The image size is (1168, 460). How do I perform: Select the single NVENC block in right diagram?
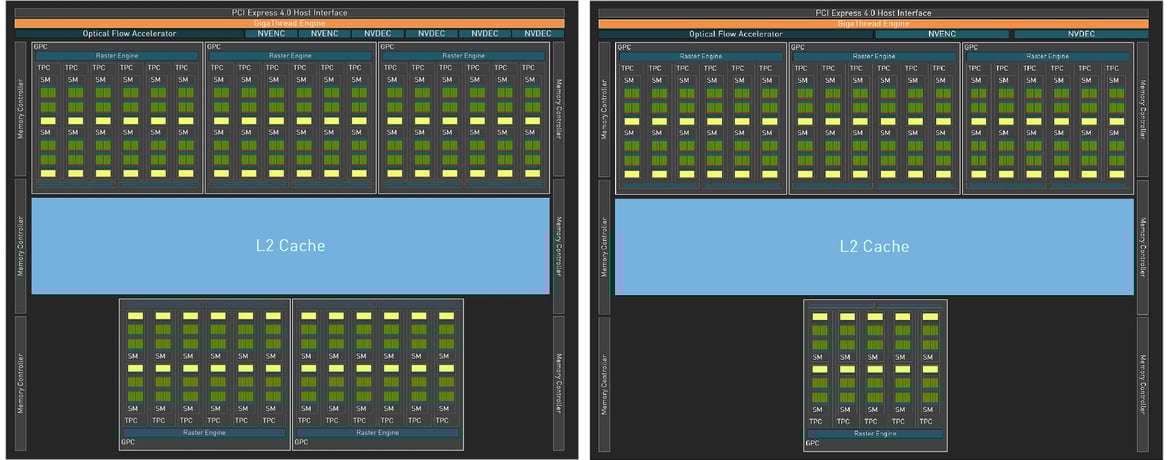942,33
